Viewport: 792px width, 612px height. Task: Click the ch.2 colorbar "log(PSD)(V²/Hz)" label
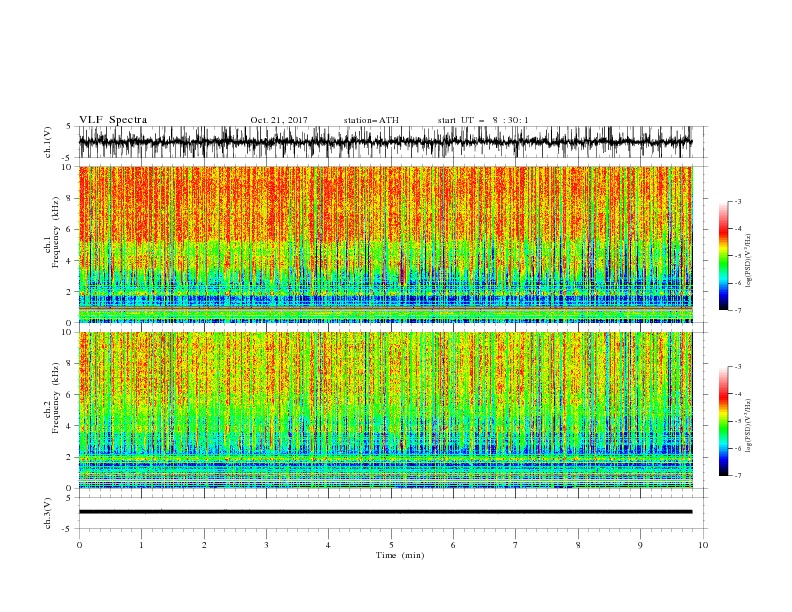(749, 426)
